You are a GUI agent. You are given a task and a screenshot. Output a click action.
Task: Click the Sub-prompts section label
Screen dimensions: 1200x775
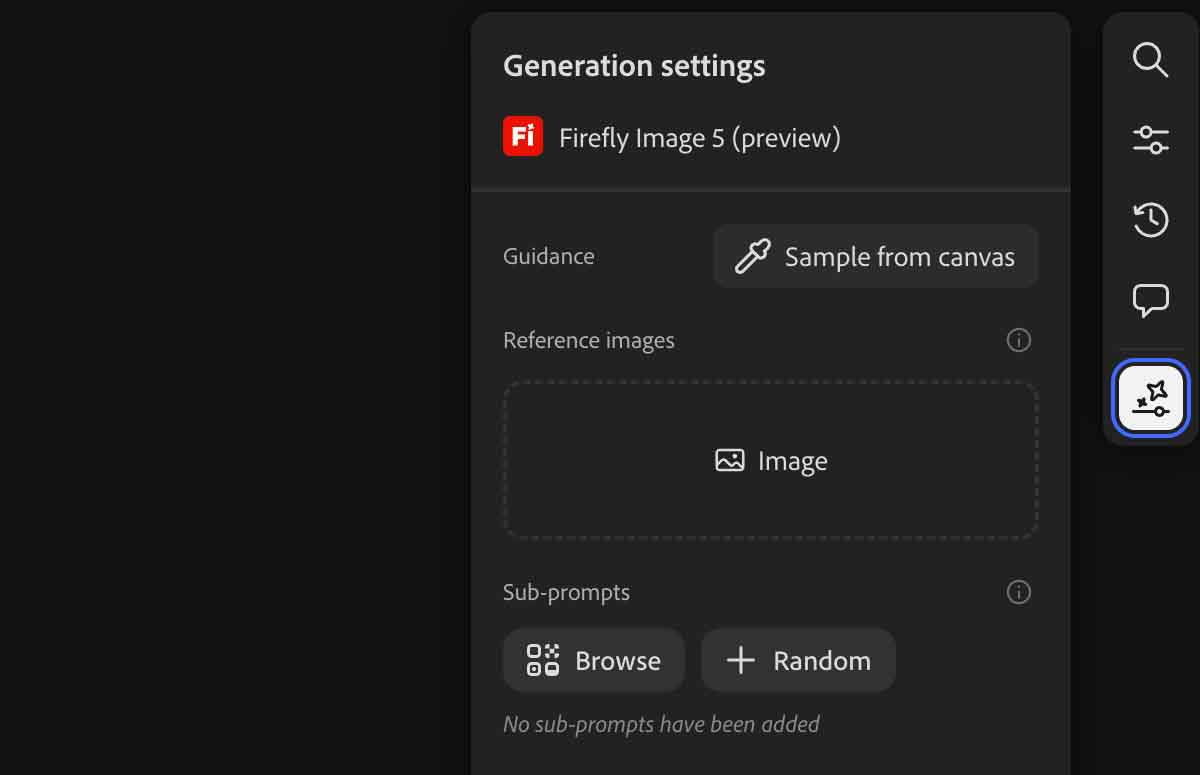click(566, 592)
